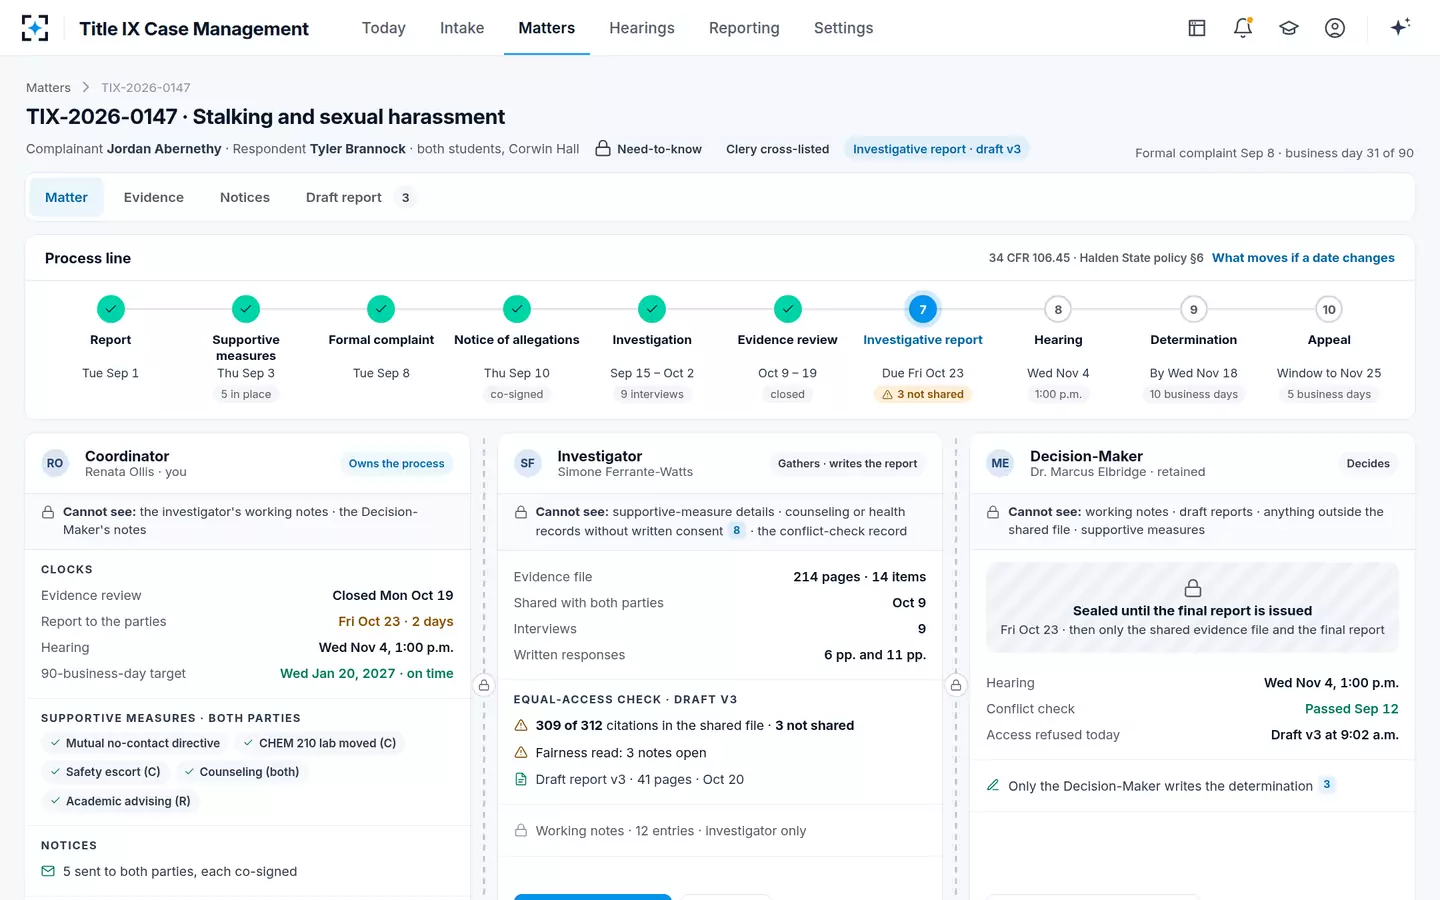Click the 3 not shared warning badge
Image resolution: width=1440 pixels, height=900 pixels.
[x=923, y=394]
